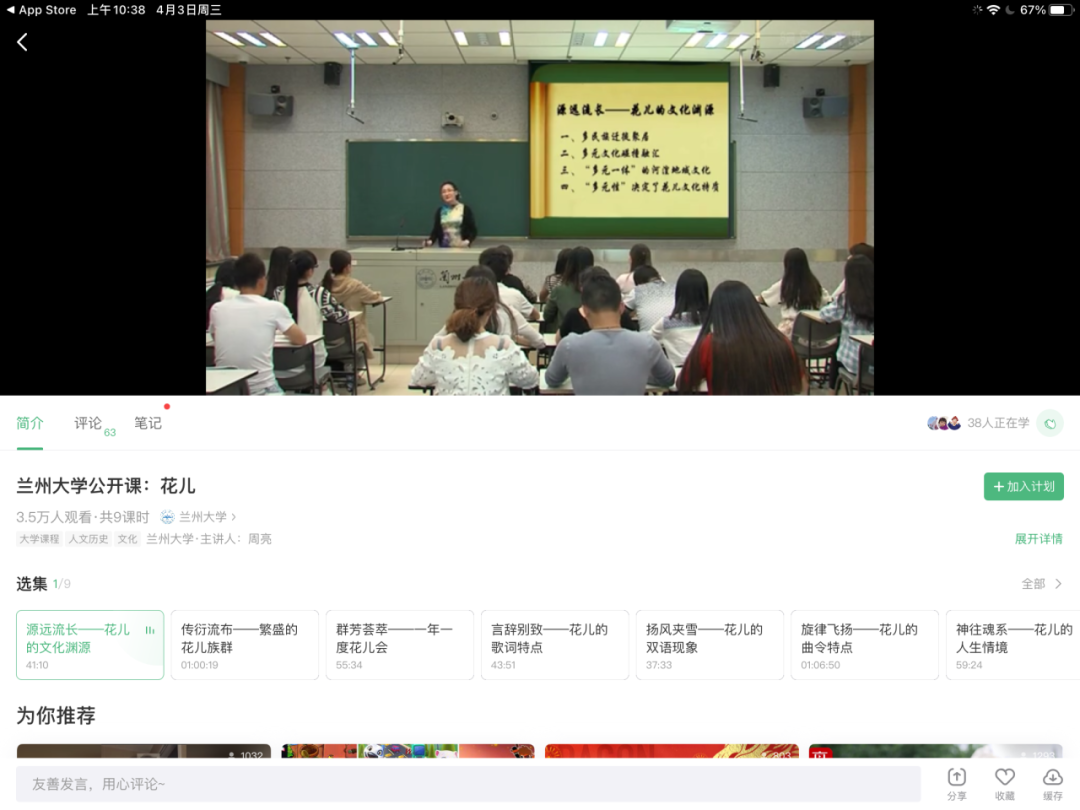
Task: Tap the 为你推荐 heading
Action: pyautogui.click(x=56, y=716)
